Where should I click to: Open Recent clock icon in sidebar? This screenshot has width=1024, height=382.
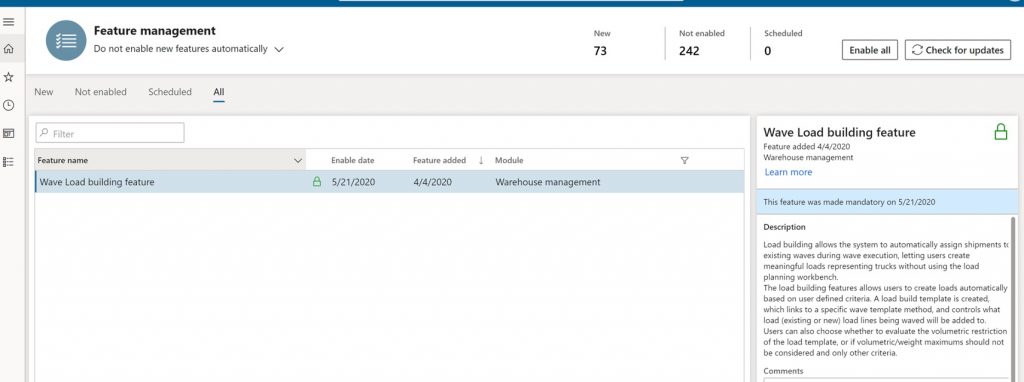pyautogui.click(x=8, y=105)
